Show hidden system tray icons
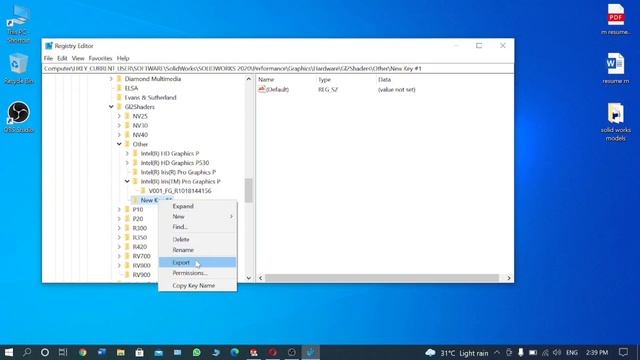Image resolution: width=640 pixels, height=360 pixels. tap(497, 353)
